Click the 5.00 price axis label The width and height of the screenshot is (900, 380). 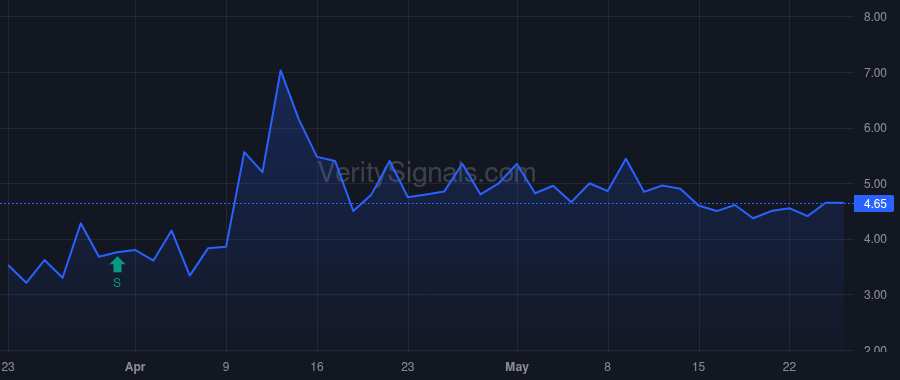pos(875,184)
